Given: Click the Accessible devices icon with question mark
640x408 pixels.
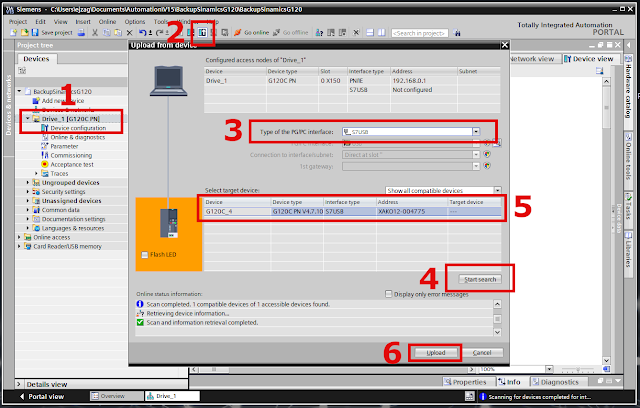Looking at the screenshot, I should tap(319, 32).
